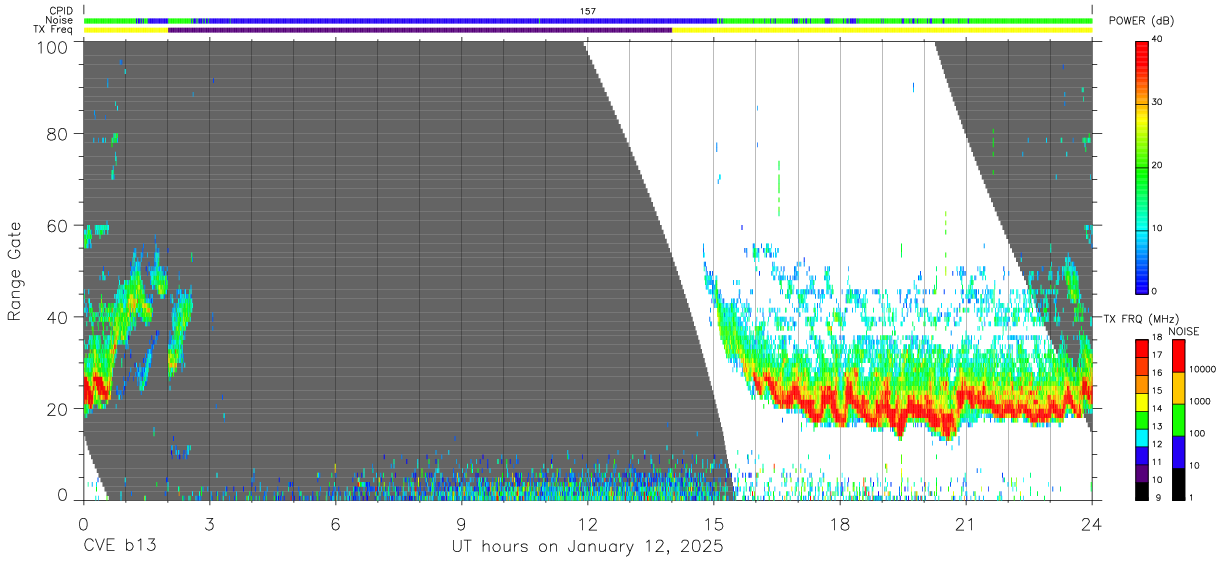Click the 100 tick on range axis
Viewport: 1228px width, 567px height.
pyautogui.click(x=50, y=47)
